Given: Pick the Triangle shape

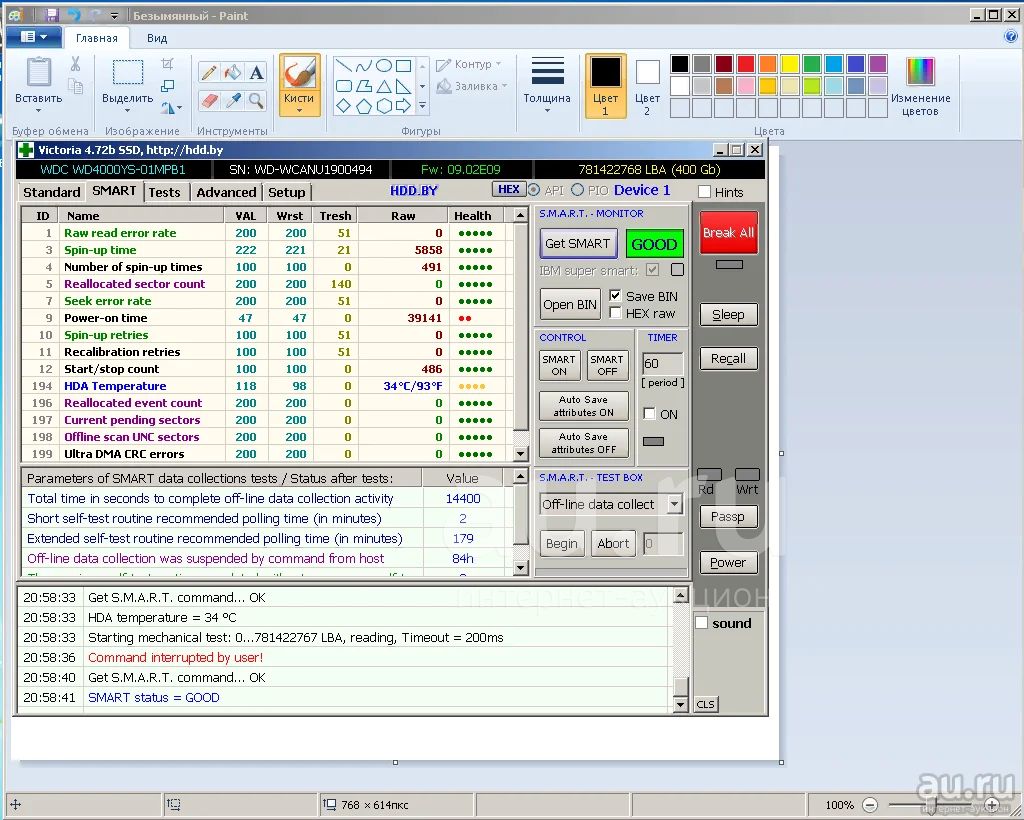Looking at the screenshot, I should click(384, 86).
